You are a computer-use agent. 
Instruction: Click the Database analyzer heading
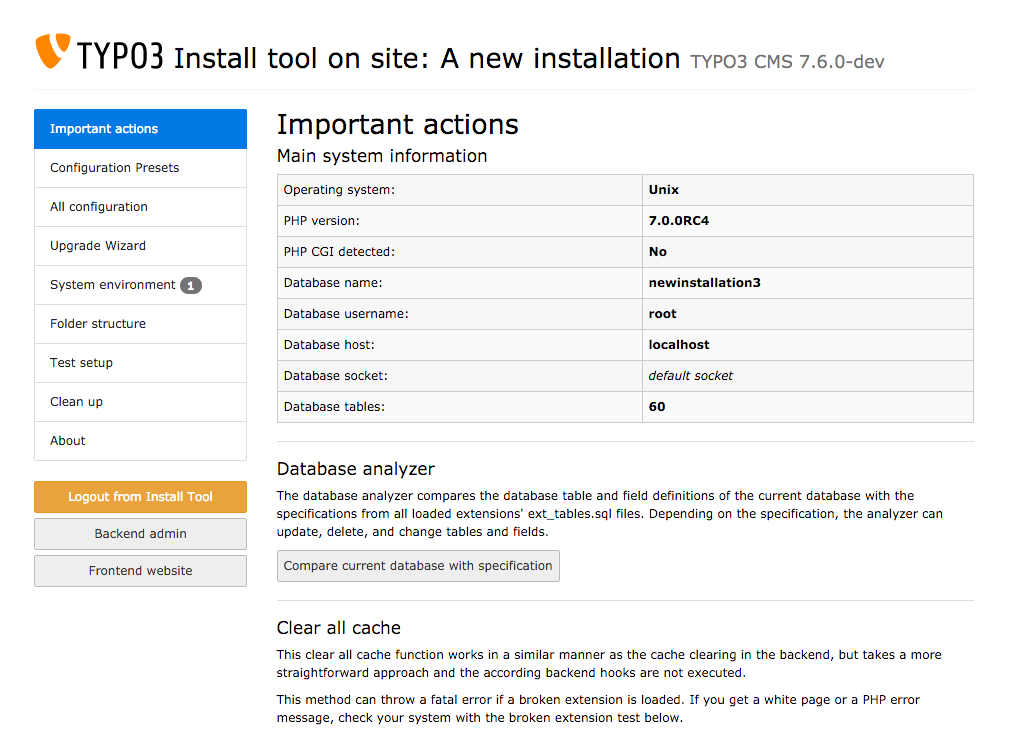pos(355,469)
